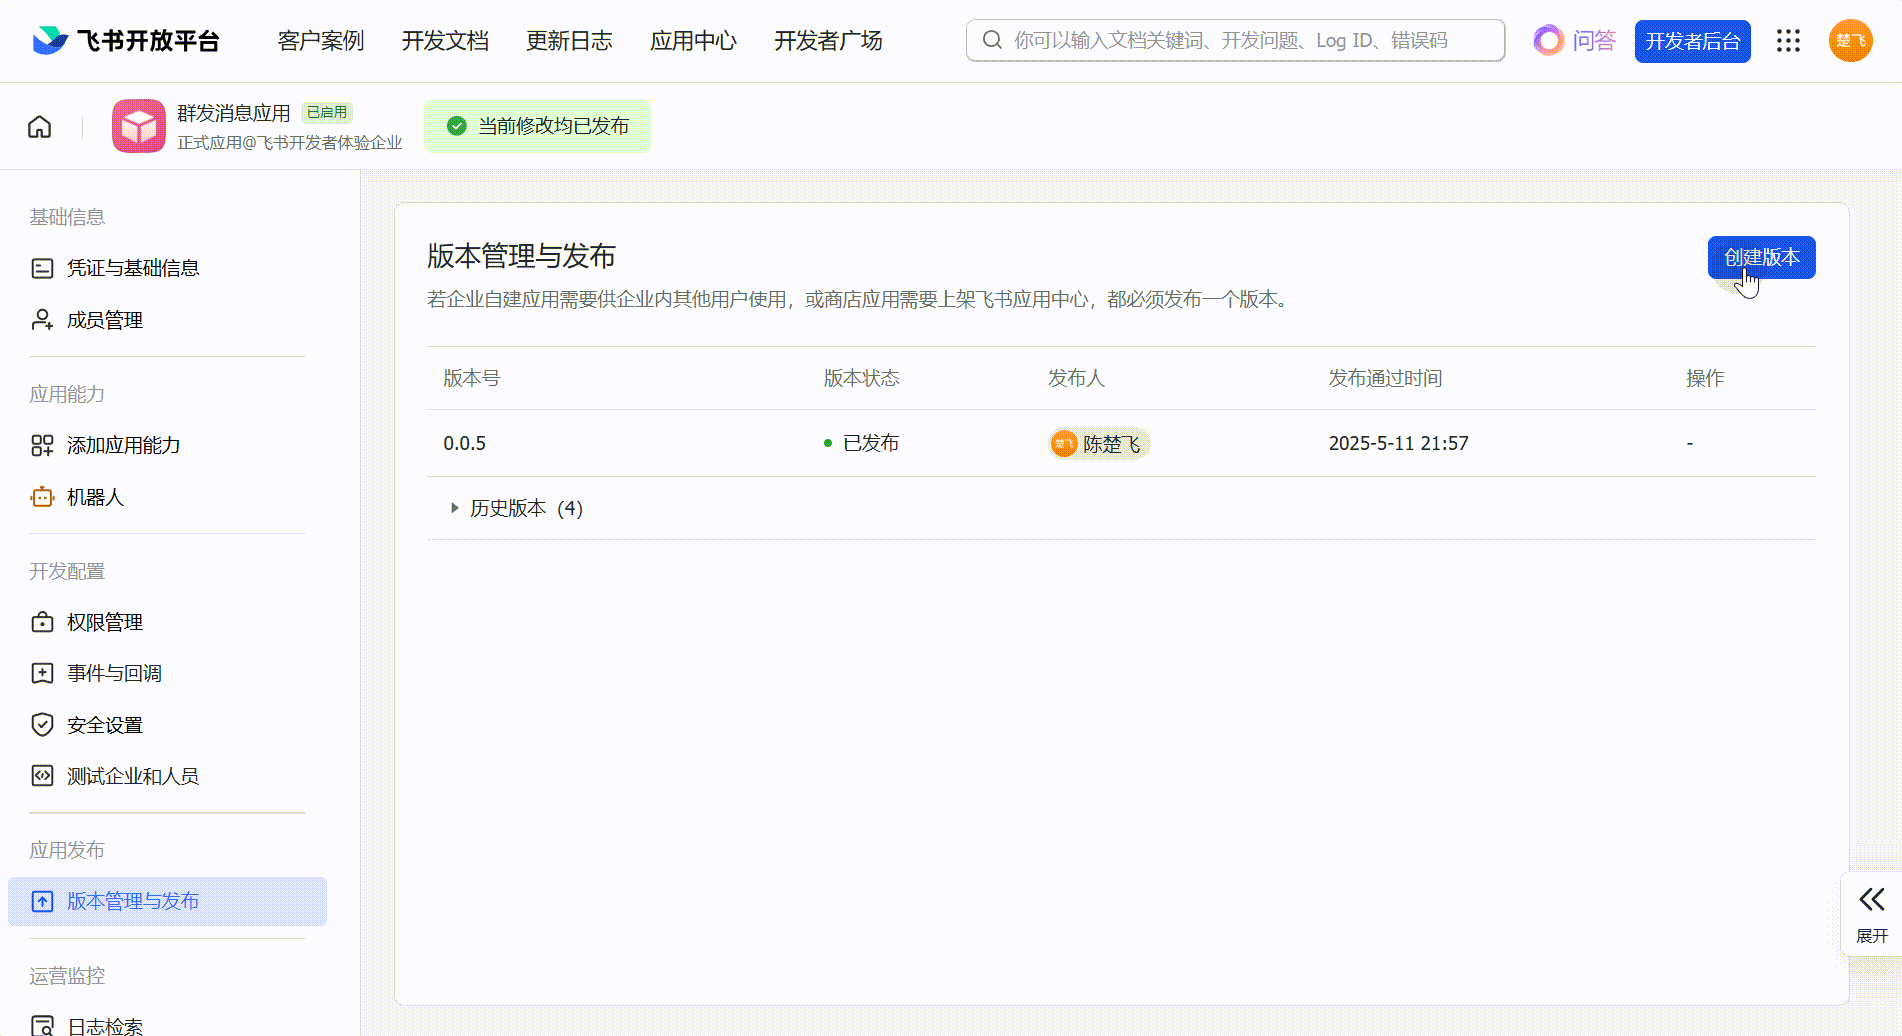Select 版本管理与发布 in the sidebar

pos(132,901)
